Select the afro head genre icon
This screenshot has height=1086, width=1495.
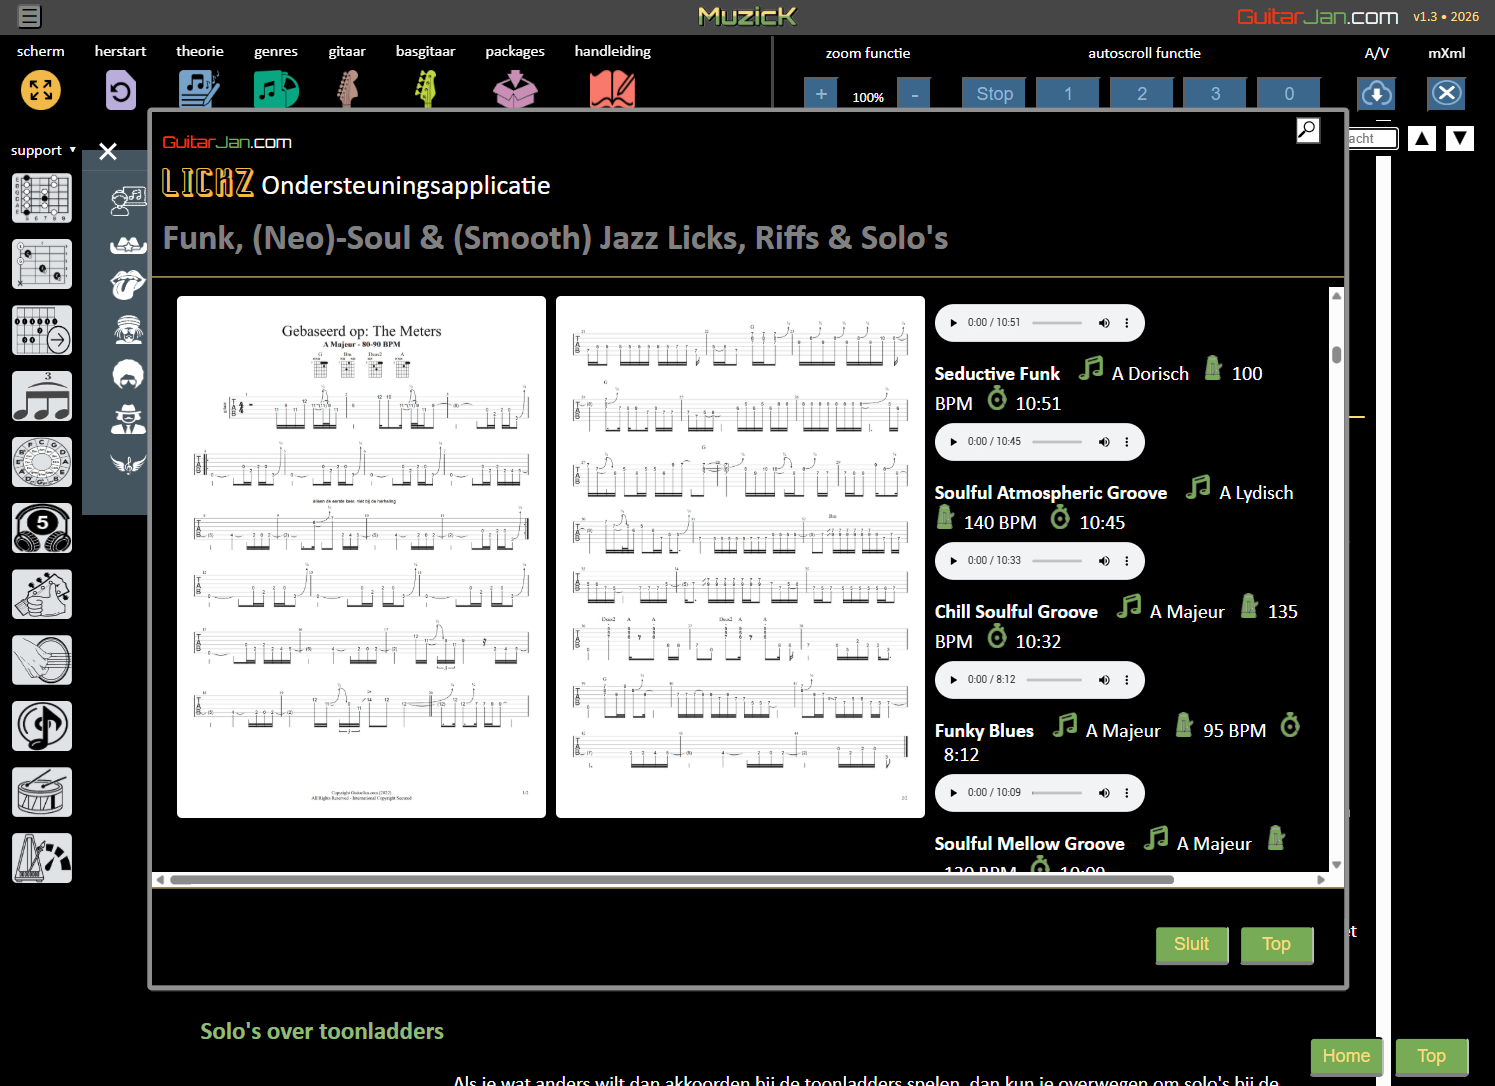point(128,375)
